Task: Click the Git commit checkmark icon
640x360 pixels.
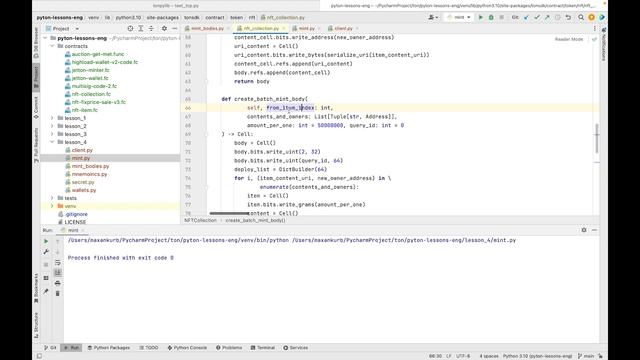Action: point(537,18)
